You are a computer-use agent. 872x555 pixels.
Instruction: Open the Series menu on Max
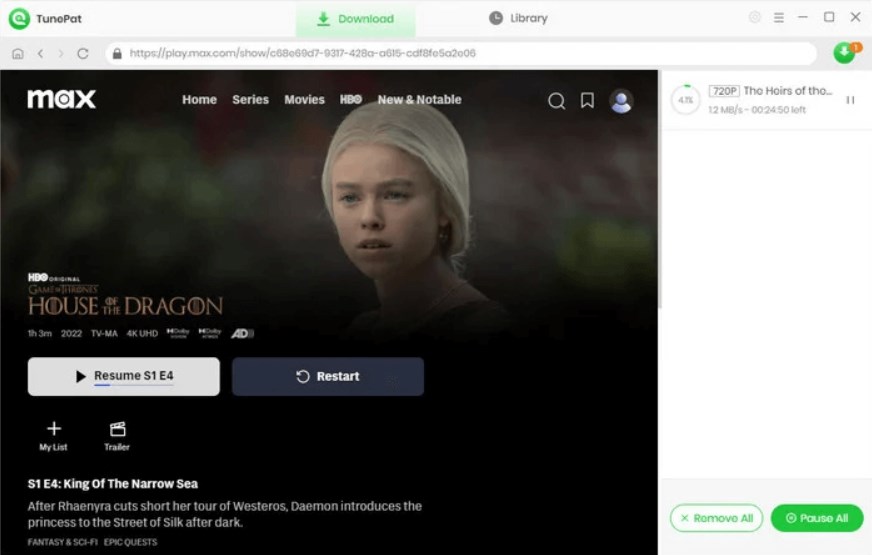click(250, 100)
